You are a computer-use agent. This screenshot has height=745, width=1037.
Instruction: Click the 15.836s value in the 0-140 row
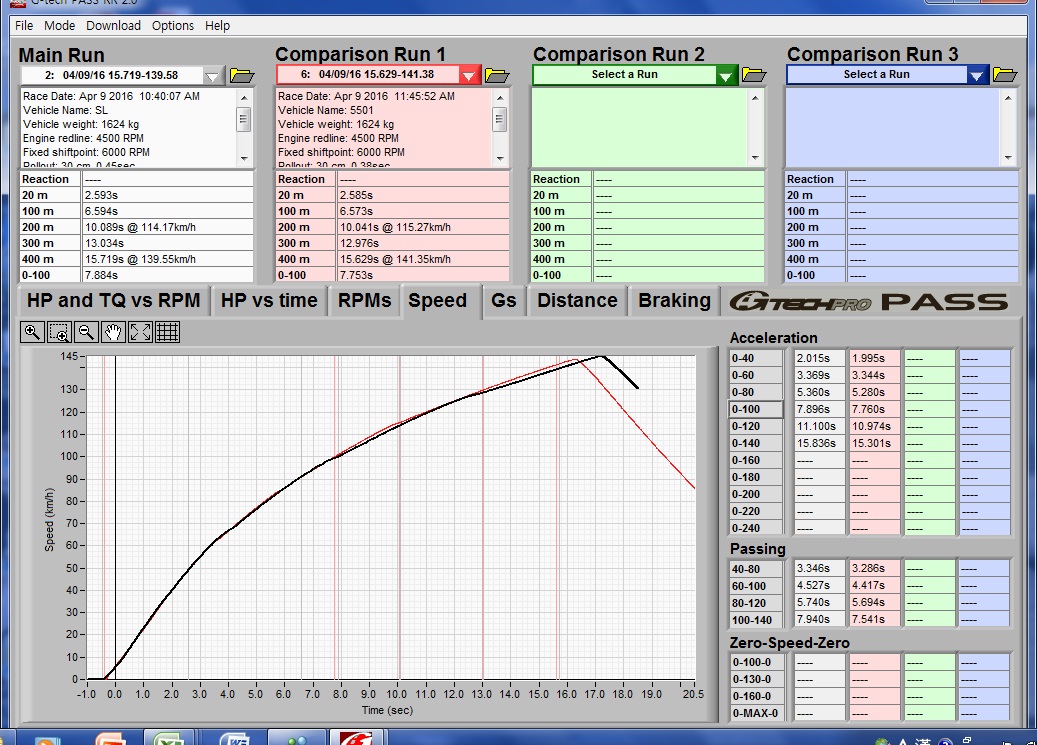(817, 443)
